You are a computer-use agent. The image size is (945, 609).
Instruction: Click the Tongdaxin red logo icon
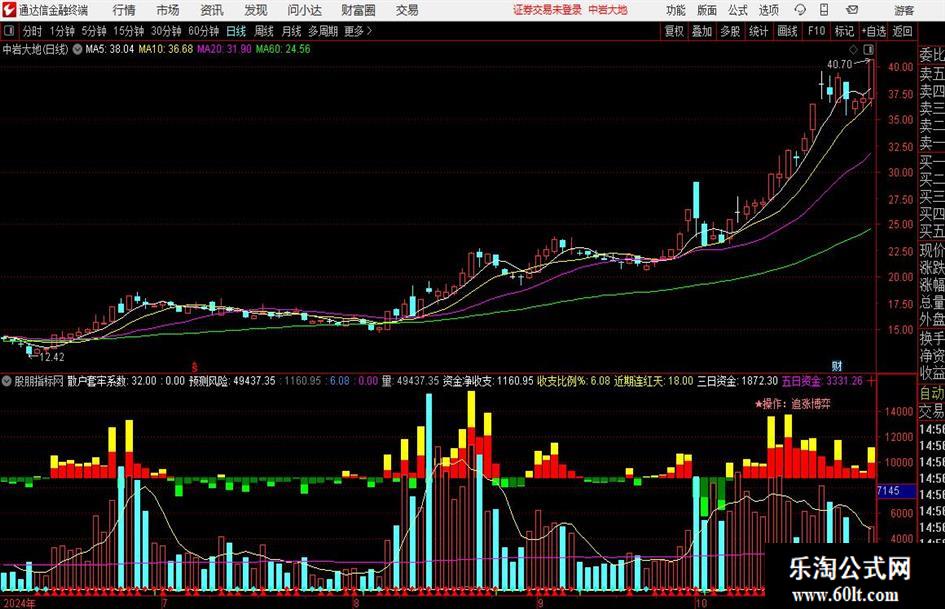pos(8,10)
